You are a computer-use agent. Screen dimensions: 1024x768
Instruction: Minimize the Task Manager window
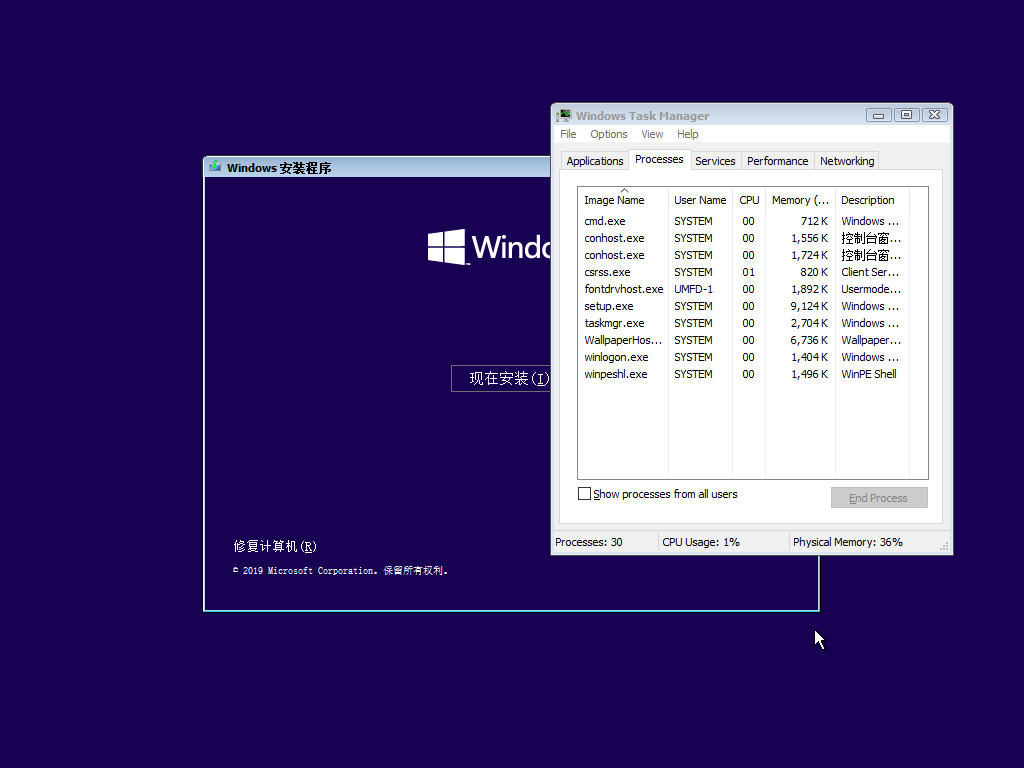pyautogui.click(x=878, y=115)
